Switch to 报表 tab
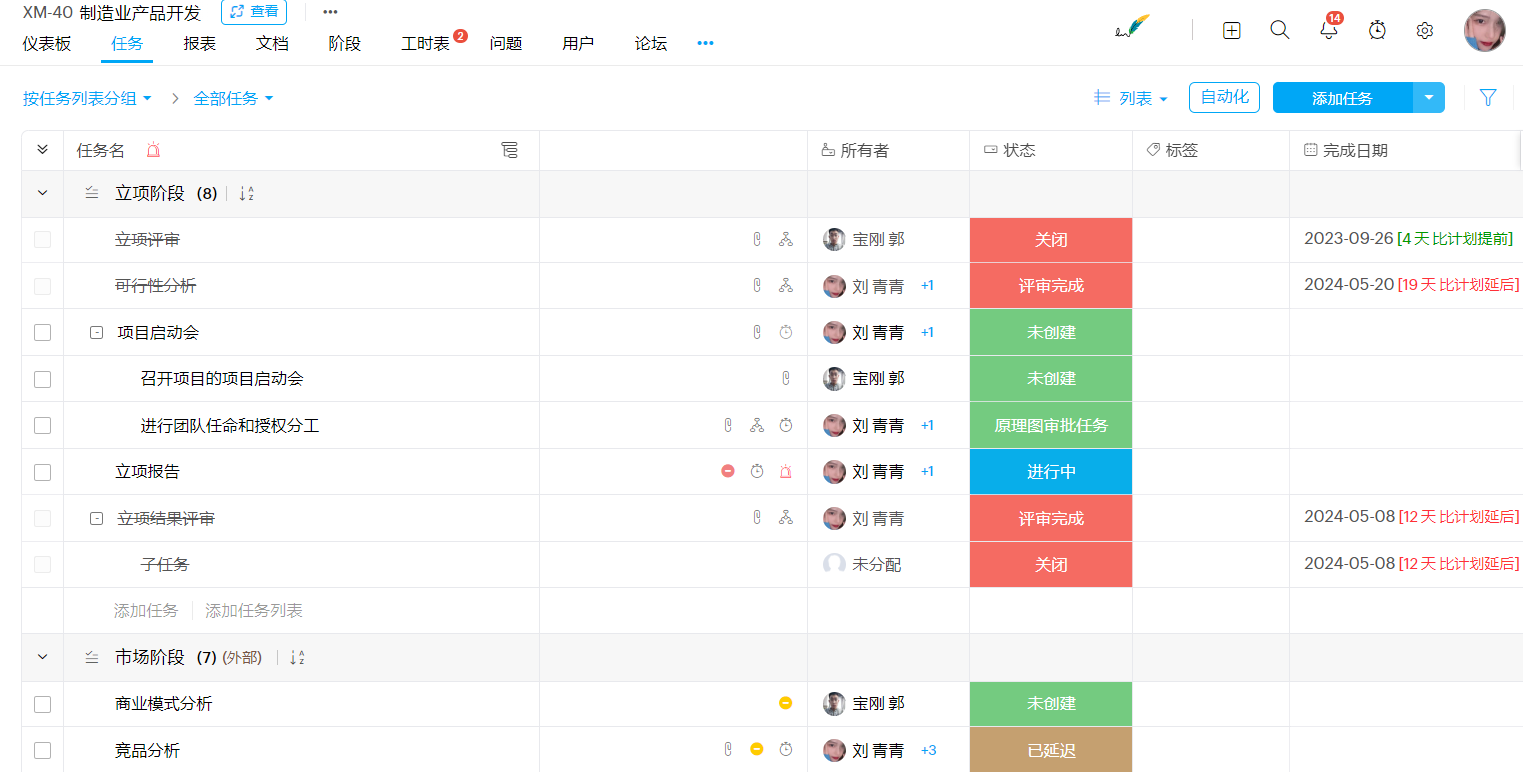 [x=200, y=44]
